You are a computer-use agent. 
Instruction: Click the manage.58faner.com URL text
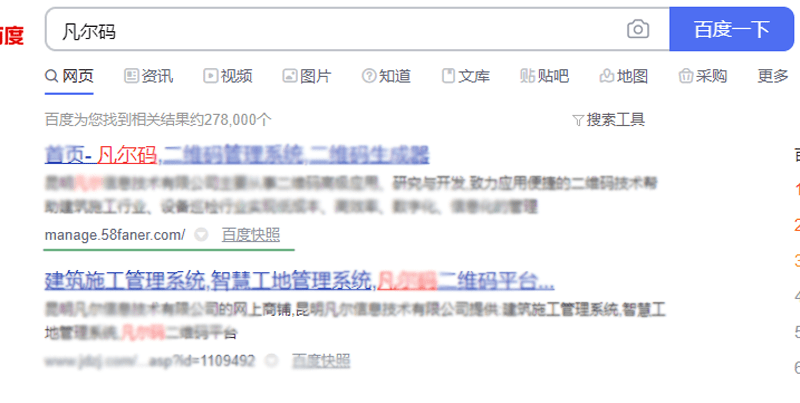click(115, 235)
